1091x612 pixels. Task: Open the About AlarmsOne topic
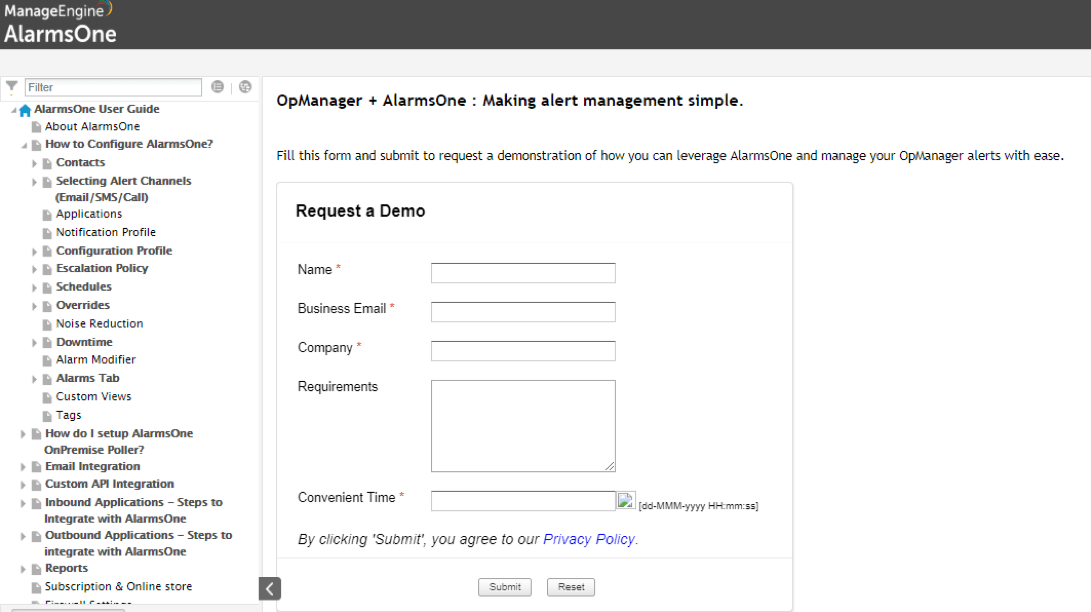pyautogui.click(x=93, y=127)
